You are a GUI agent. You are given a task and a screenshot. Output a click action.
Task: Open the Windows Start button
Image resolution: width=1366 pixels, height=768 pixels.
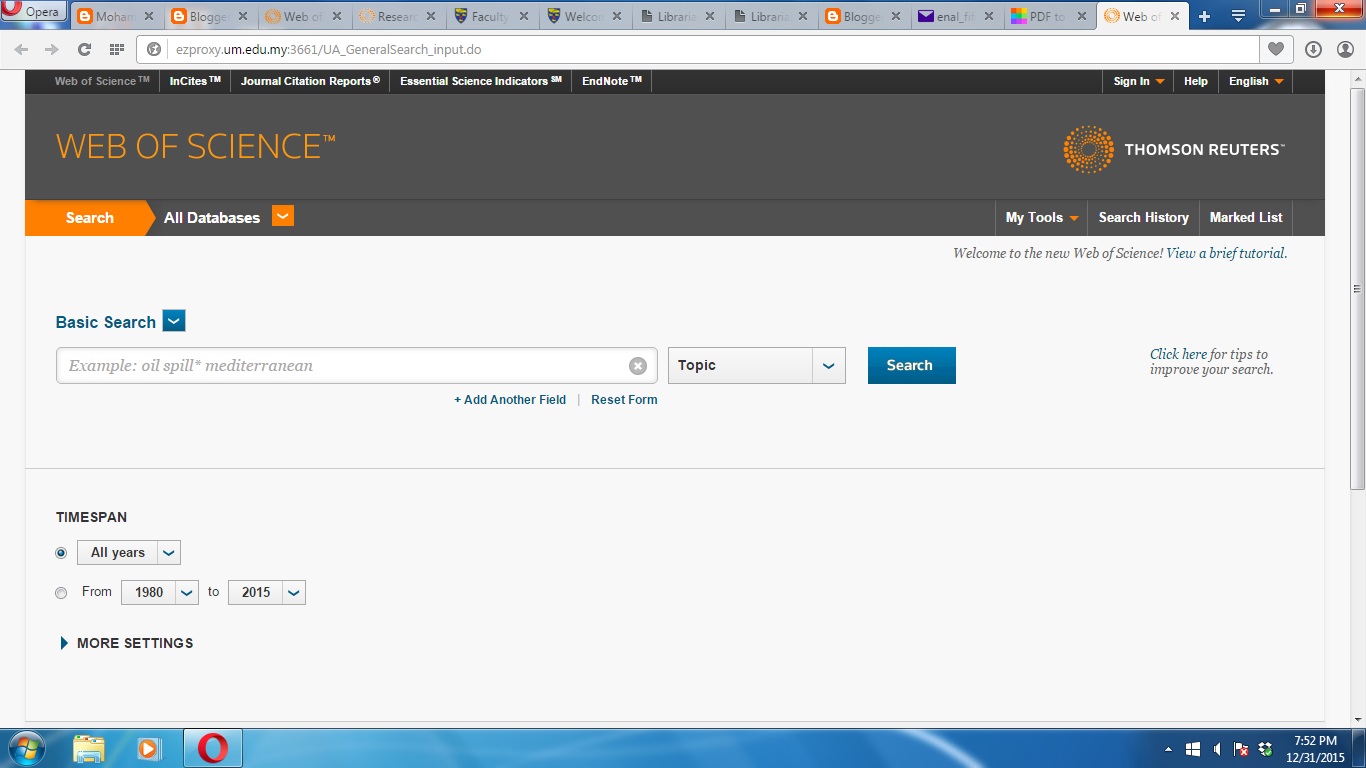25,748
